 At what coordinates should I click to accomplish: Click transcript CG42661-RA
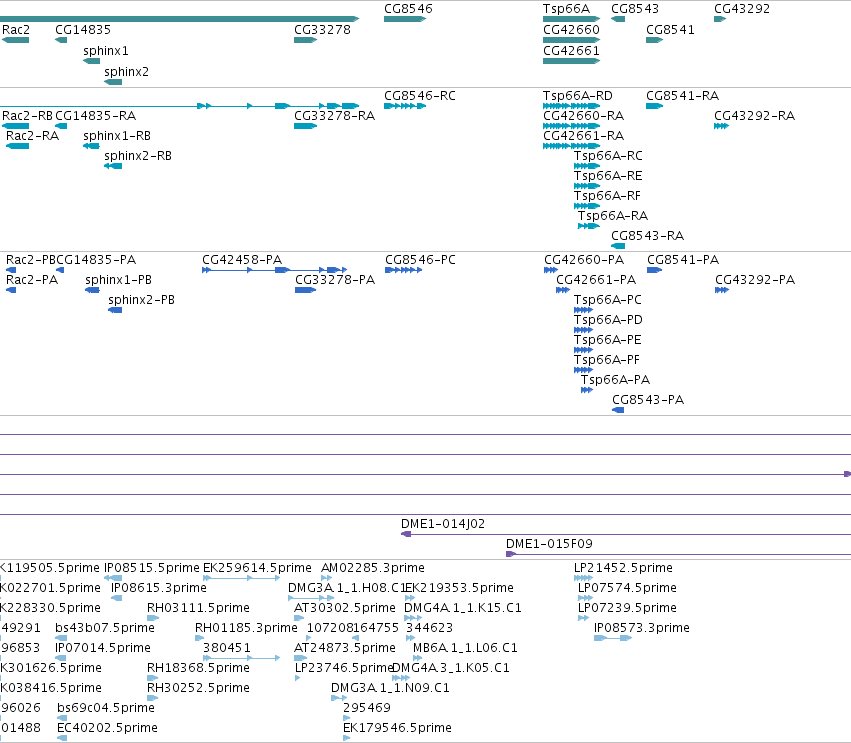click(x=583, y=136)
